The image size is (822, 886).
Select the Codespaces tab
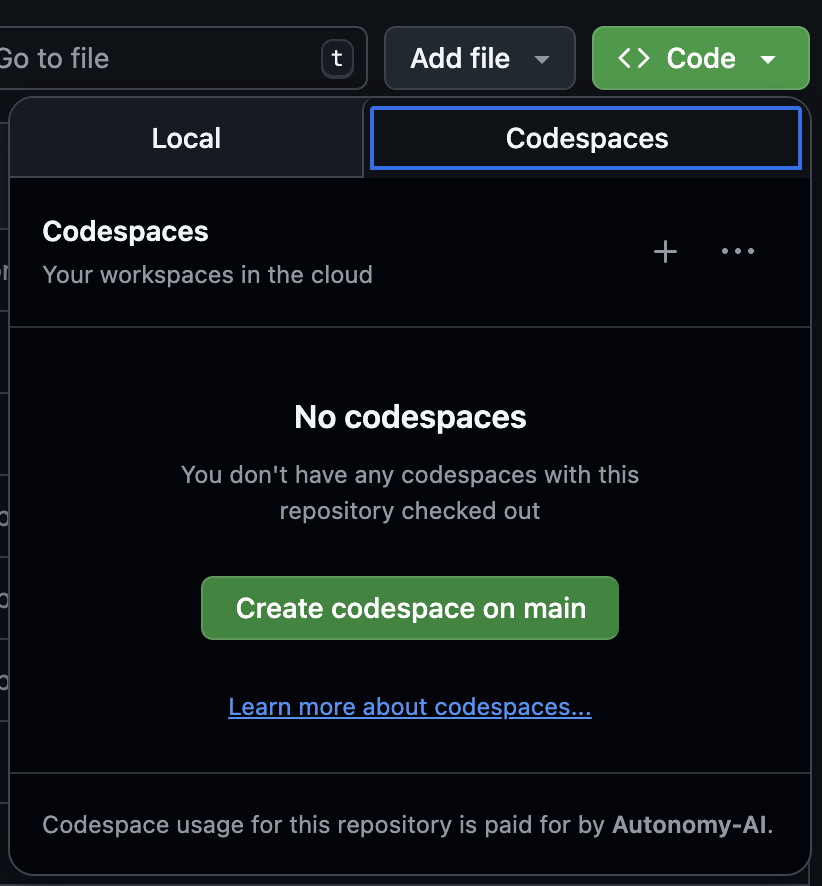pyautogui.click(x=586, y=138)
